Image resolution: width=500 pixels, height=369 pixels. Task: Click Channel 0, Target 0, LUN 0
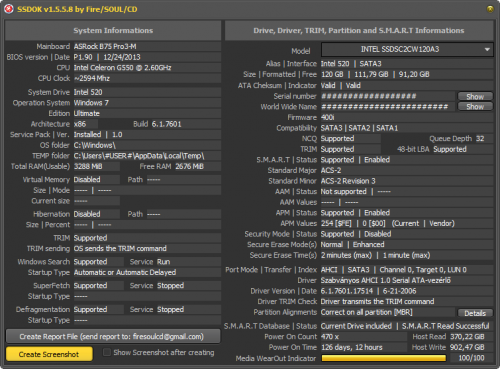pyautogui.click(x=423, y=270)
